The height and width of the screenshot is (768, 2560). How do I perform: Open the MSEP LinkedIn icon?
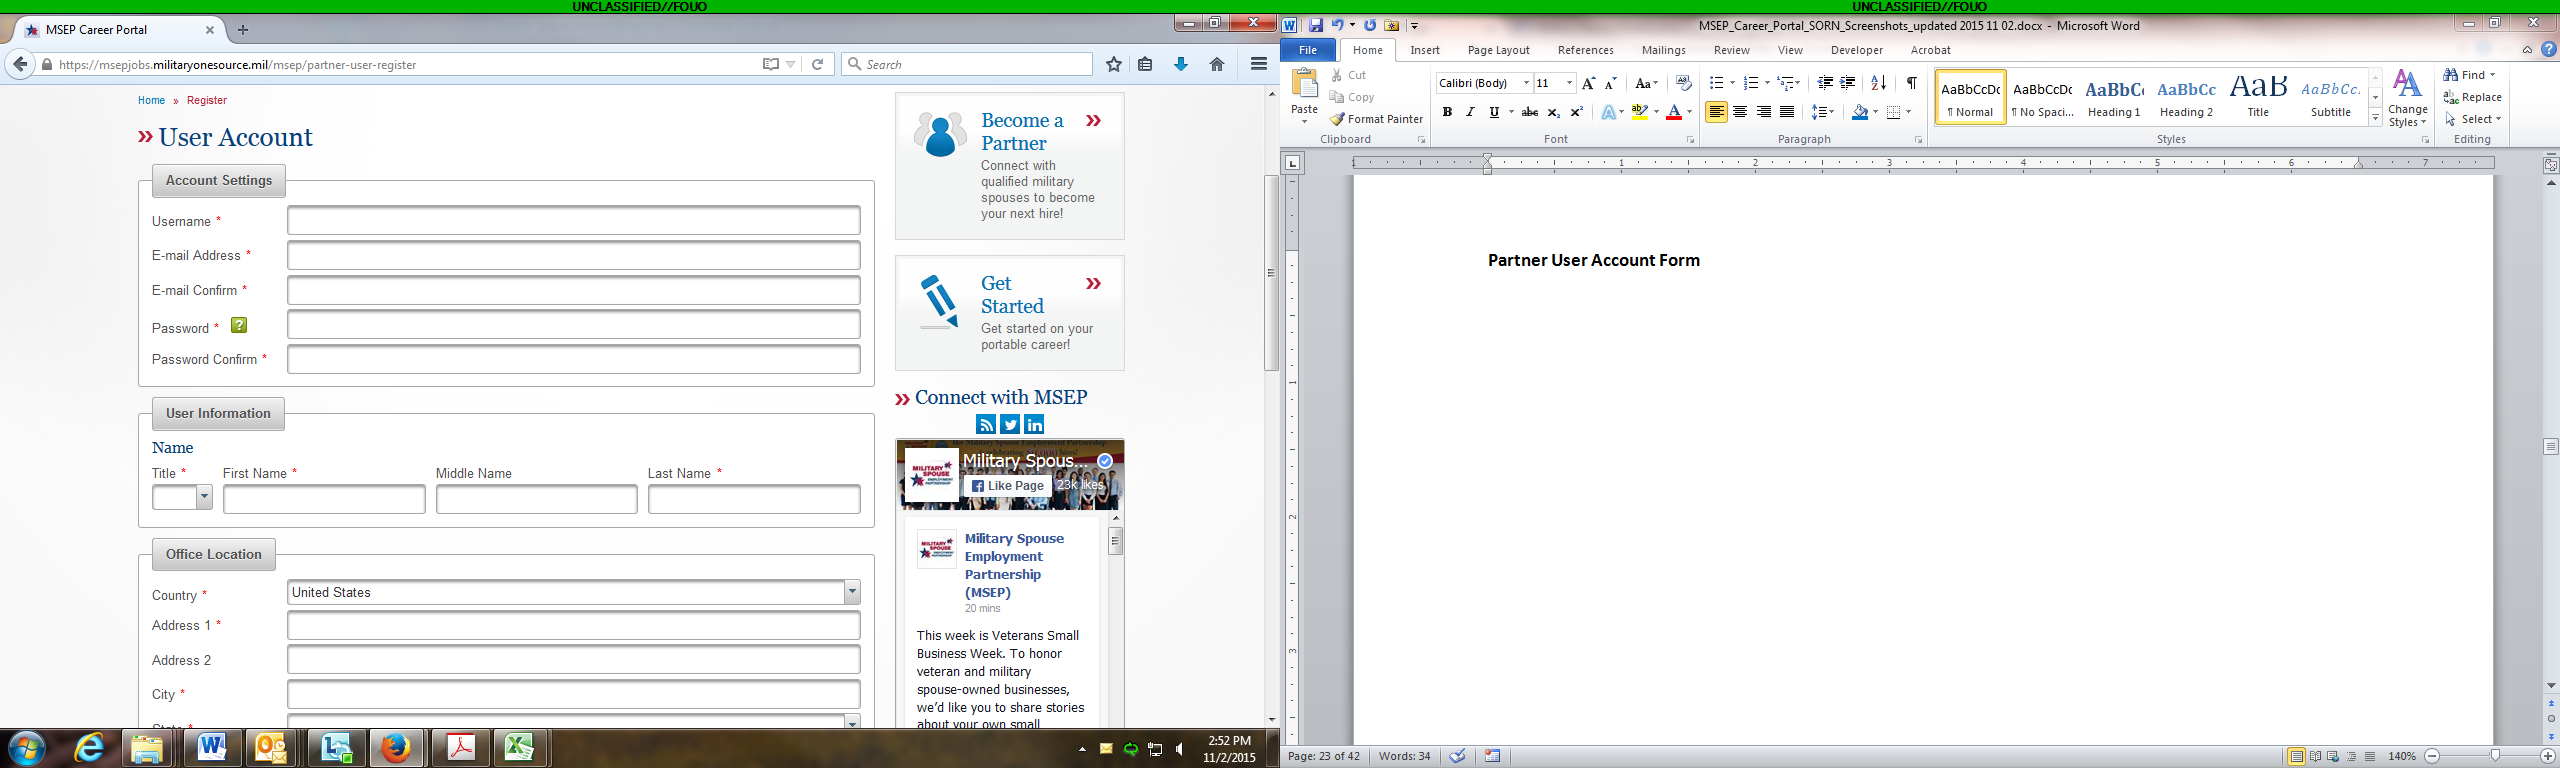point(1034,424)
